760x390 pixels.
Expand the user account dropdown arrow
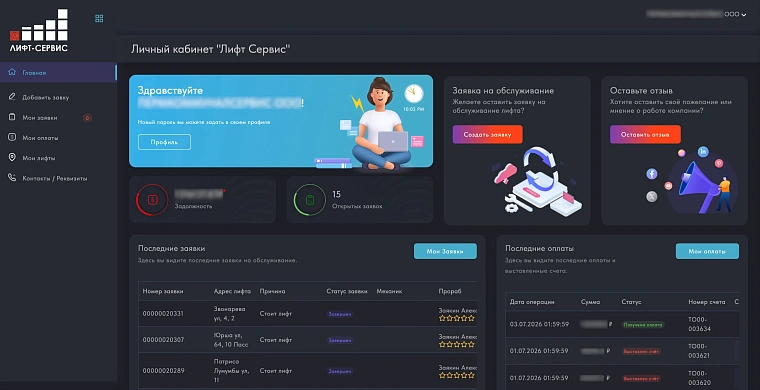tap(744, 15)
